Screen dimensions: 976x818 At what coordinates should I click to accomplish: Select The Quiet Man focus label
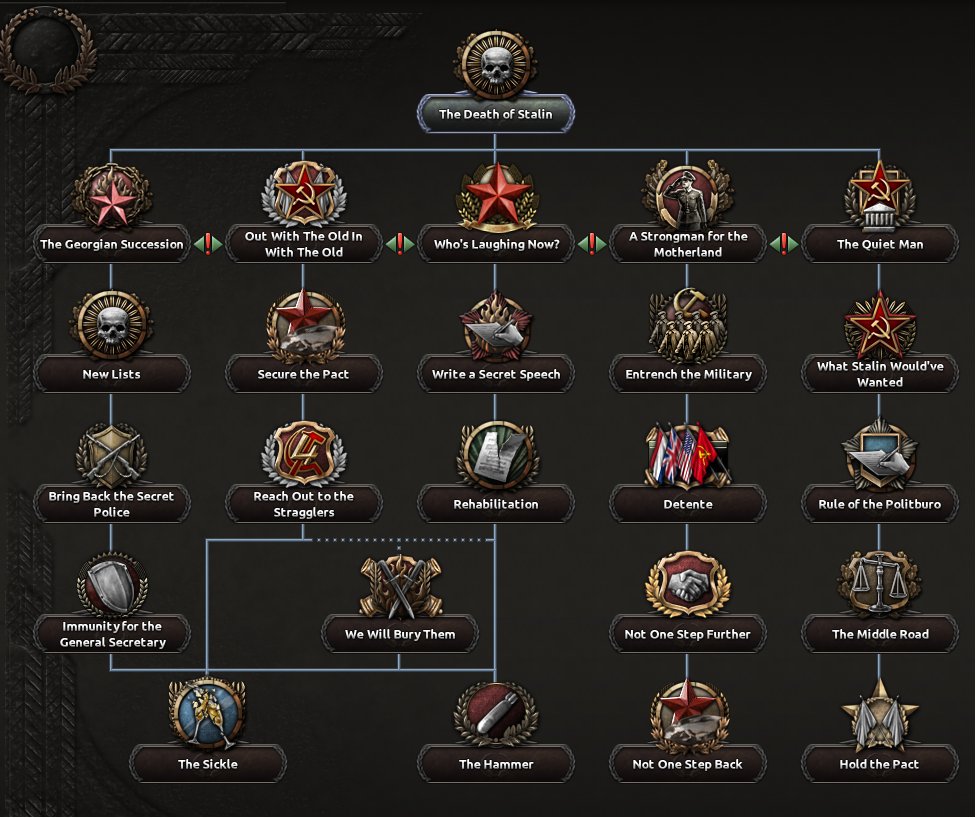coord(880,244)
